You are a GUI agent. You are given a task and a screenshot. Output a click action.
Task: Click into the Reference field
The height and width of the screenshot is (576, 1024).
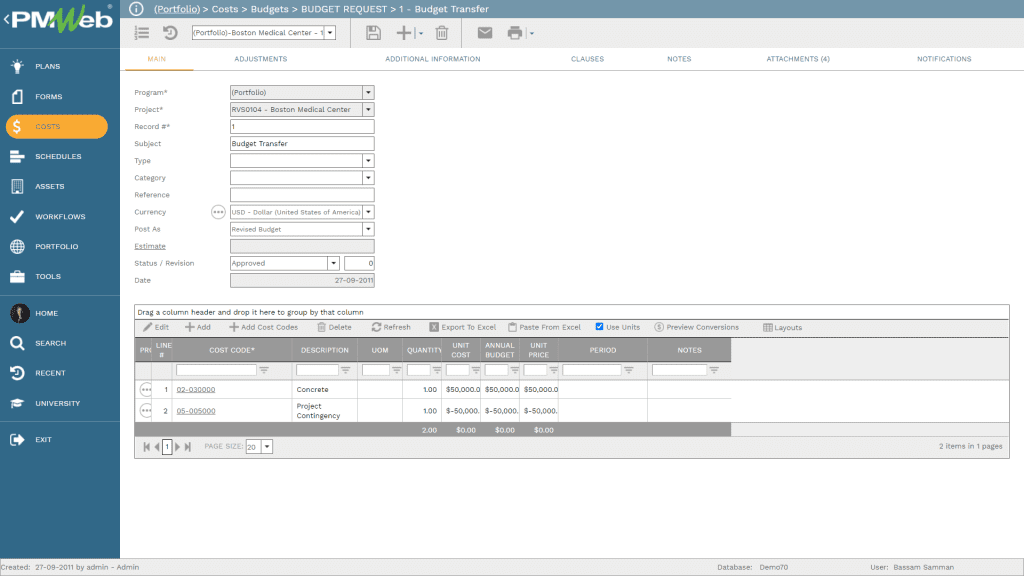(x=302, y=195)
